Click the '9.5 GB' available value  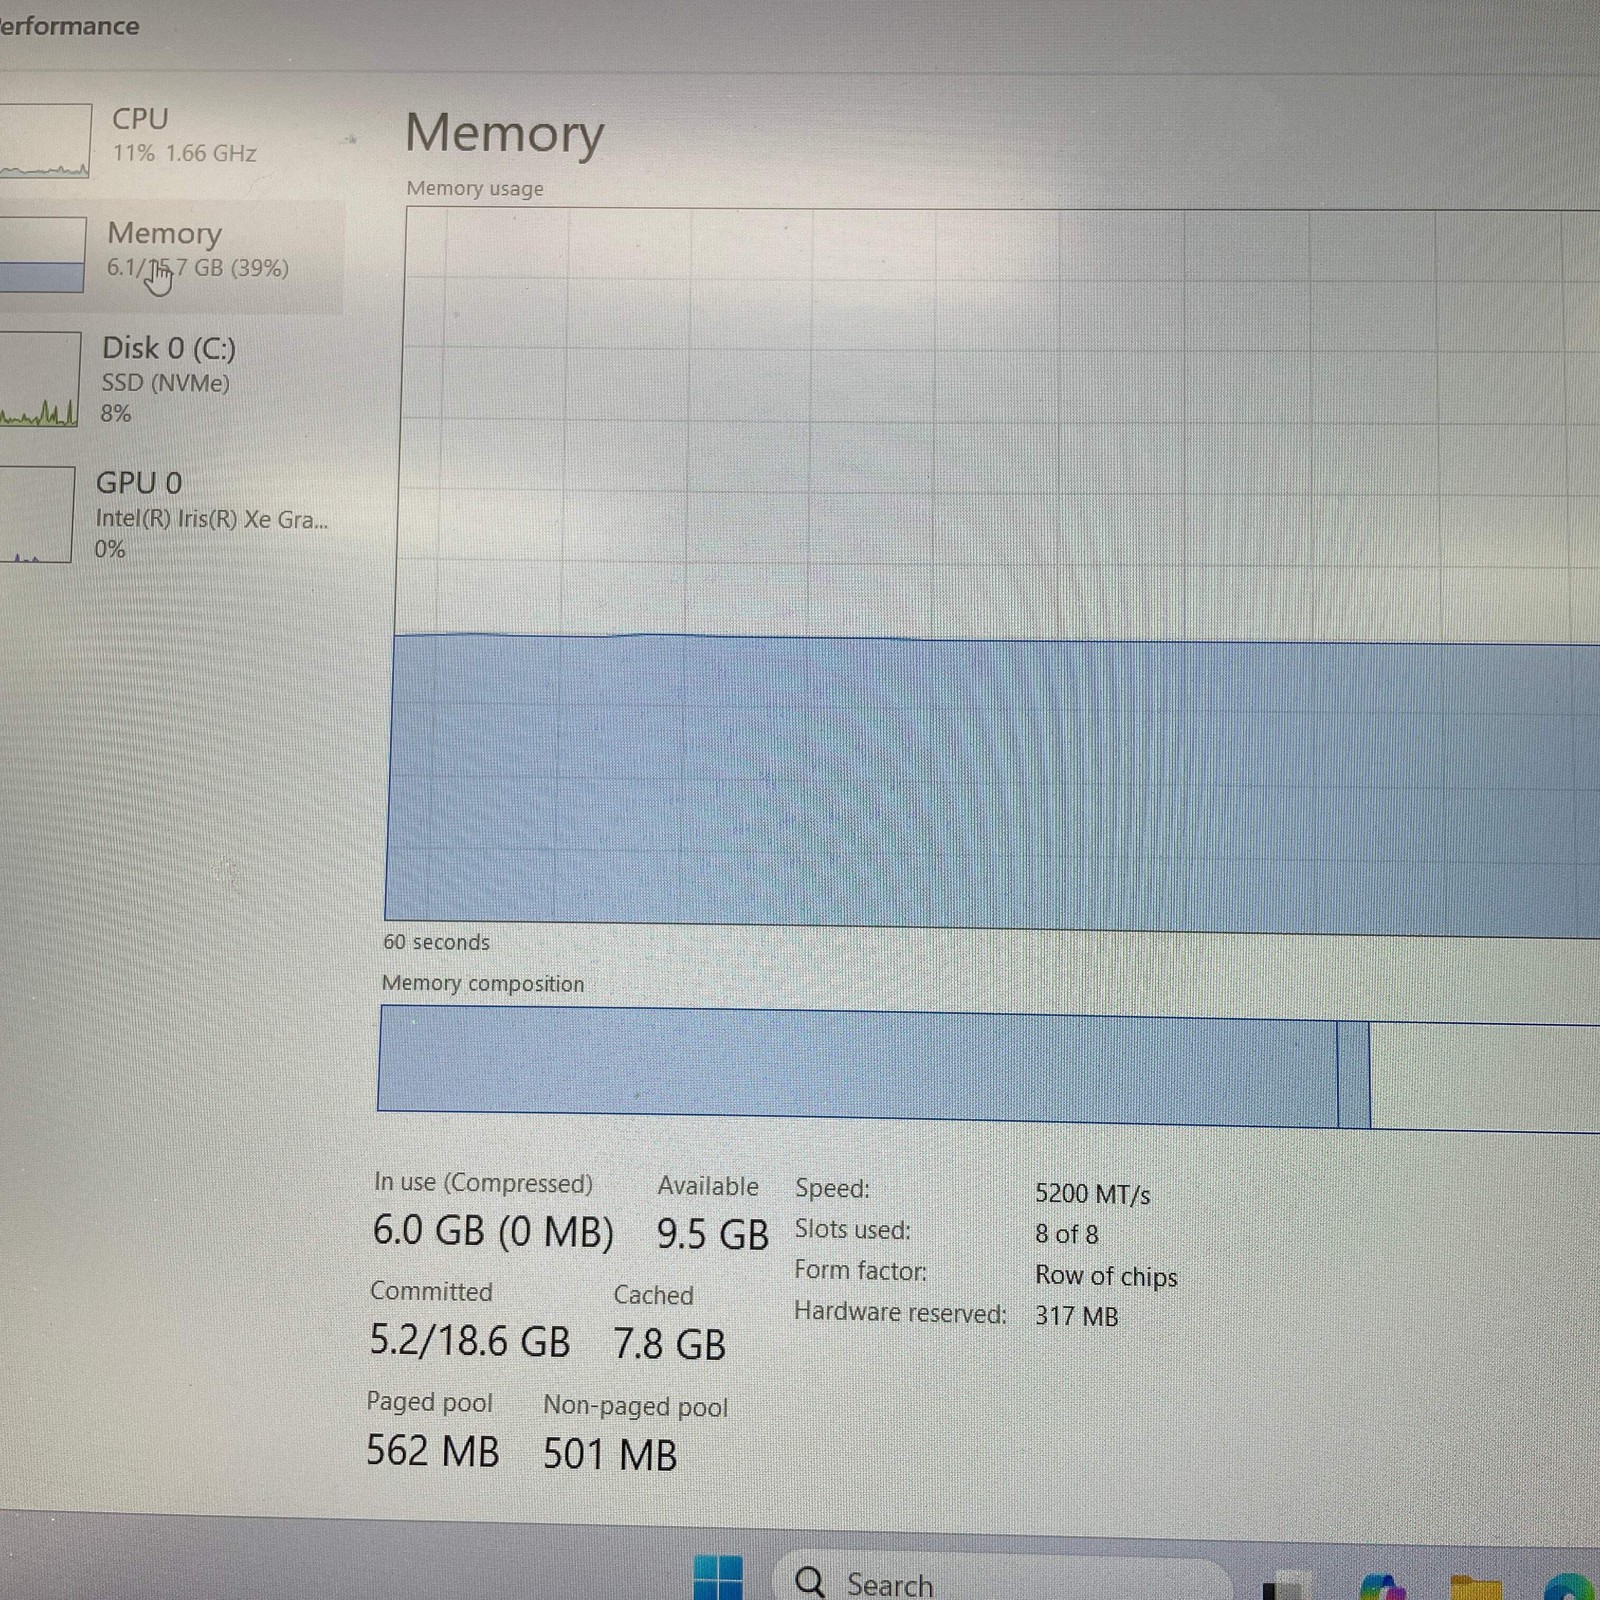(712, 1234)
